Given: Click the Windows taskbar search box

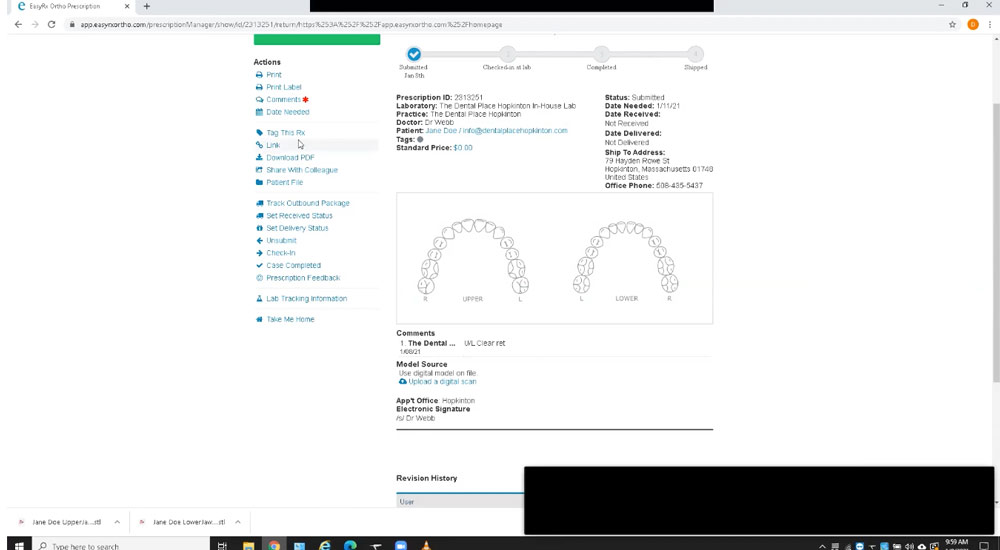Looking at the screenshot, I should (x=120, y=546).
